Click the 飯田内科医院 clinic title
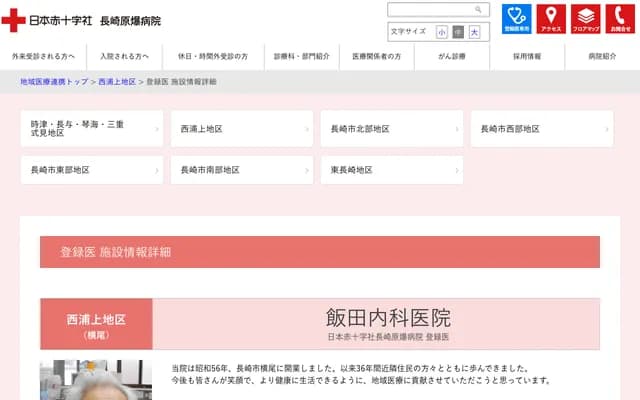Viewport: 640px width, 400px height. point(388,318)
